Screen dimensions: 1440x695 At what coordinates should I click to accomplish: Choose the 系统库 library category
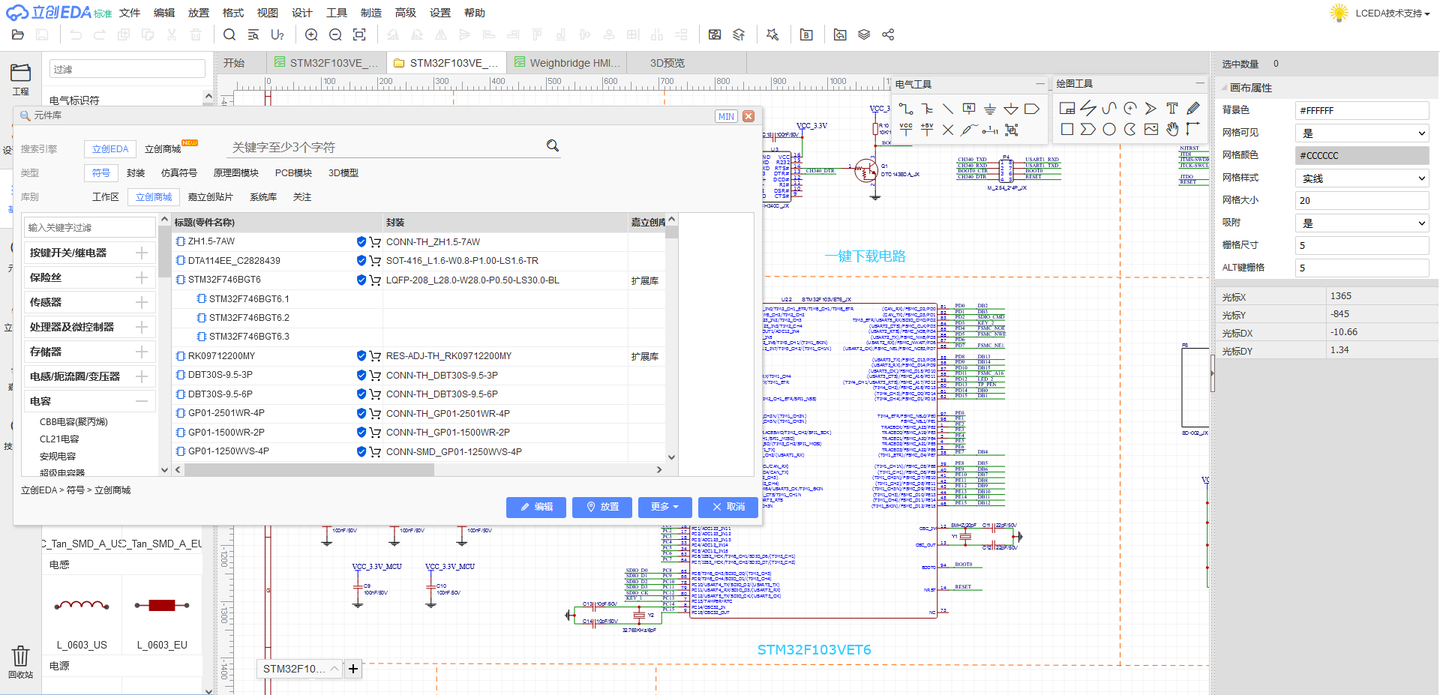pyautogui.click(x=263, y=197)
